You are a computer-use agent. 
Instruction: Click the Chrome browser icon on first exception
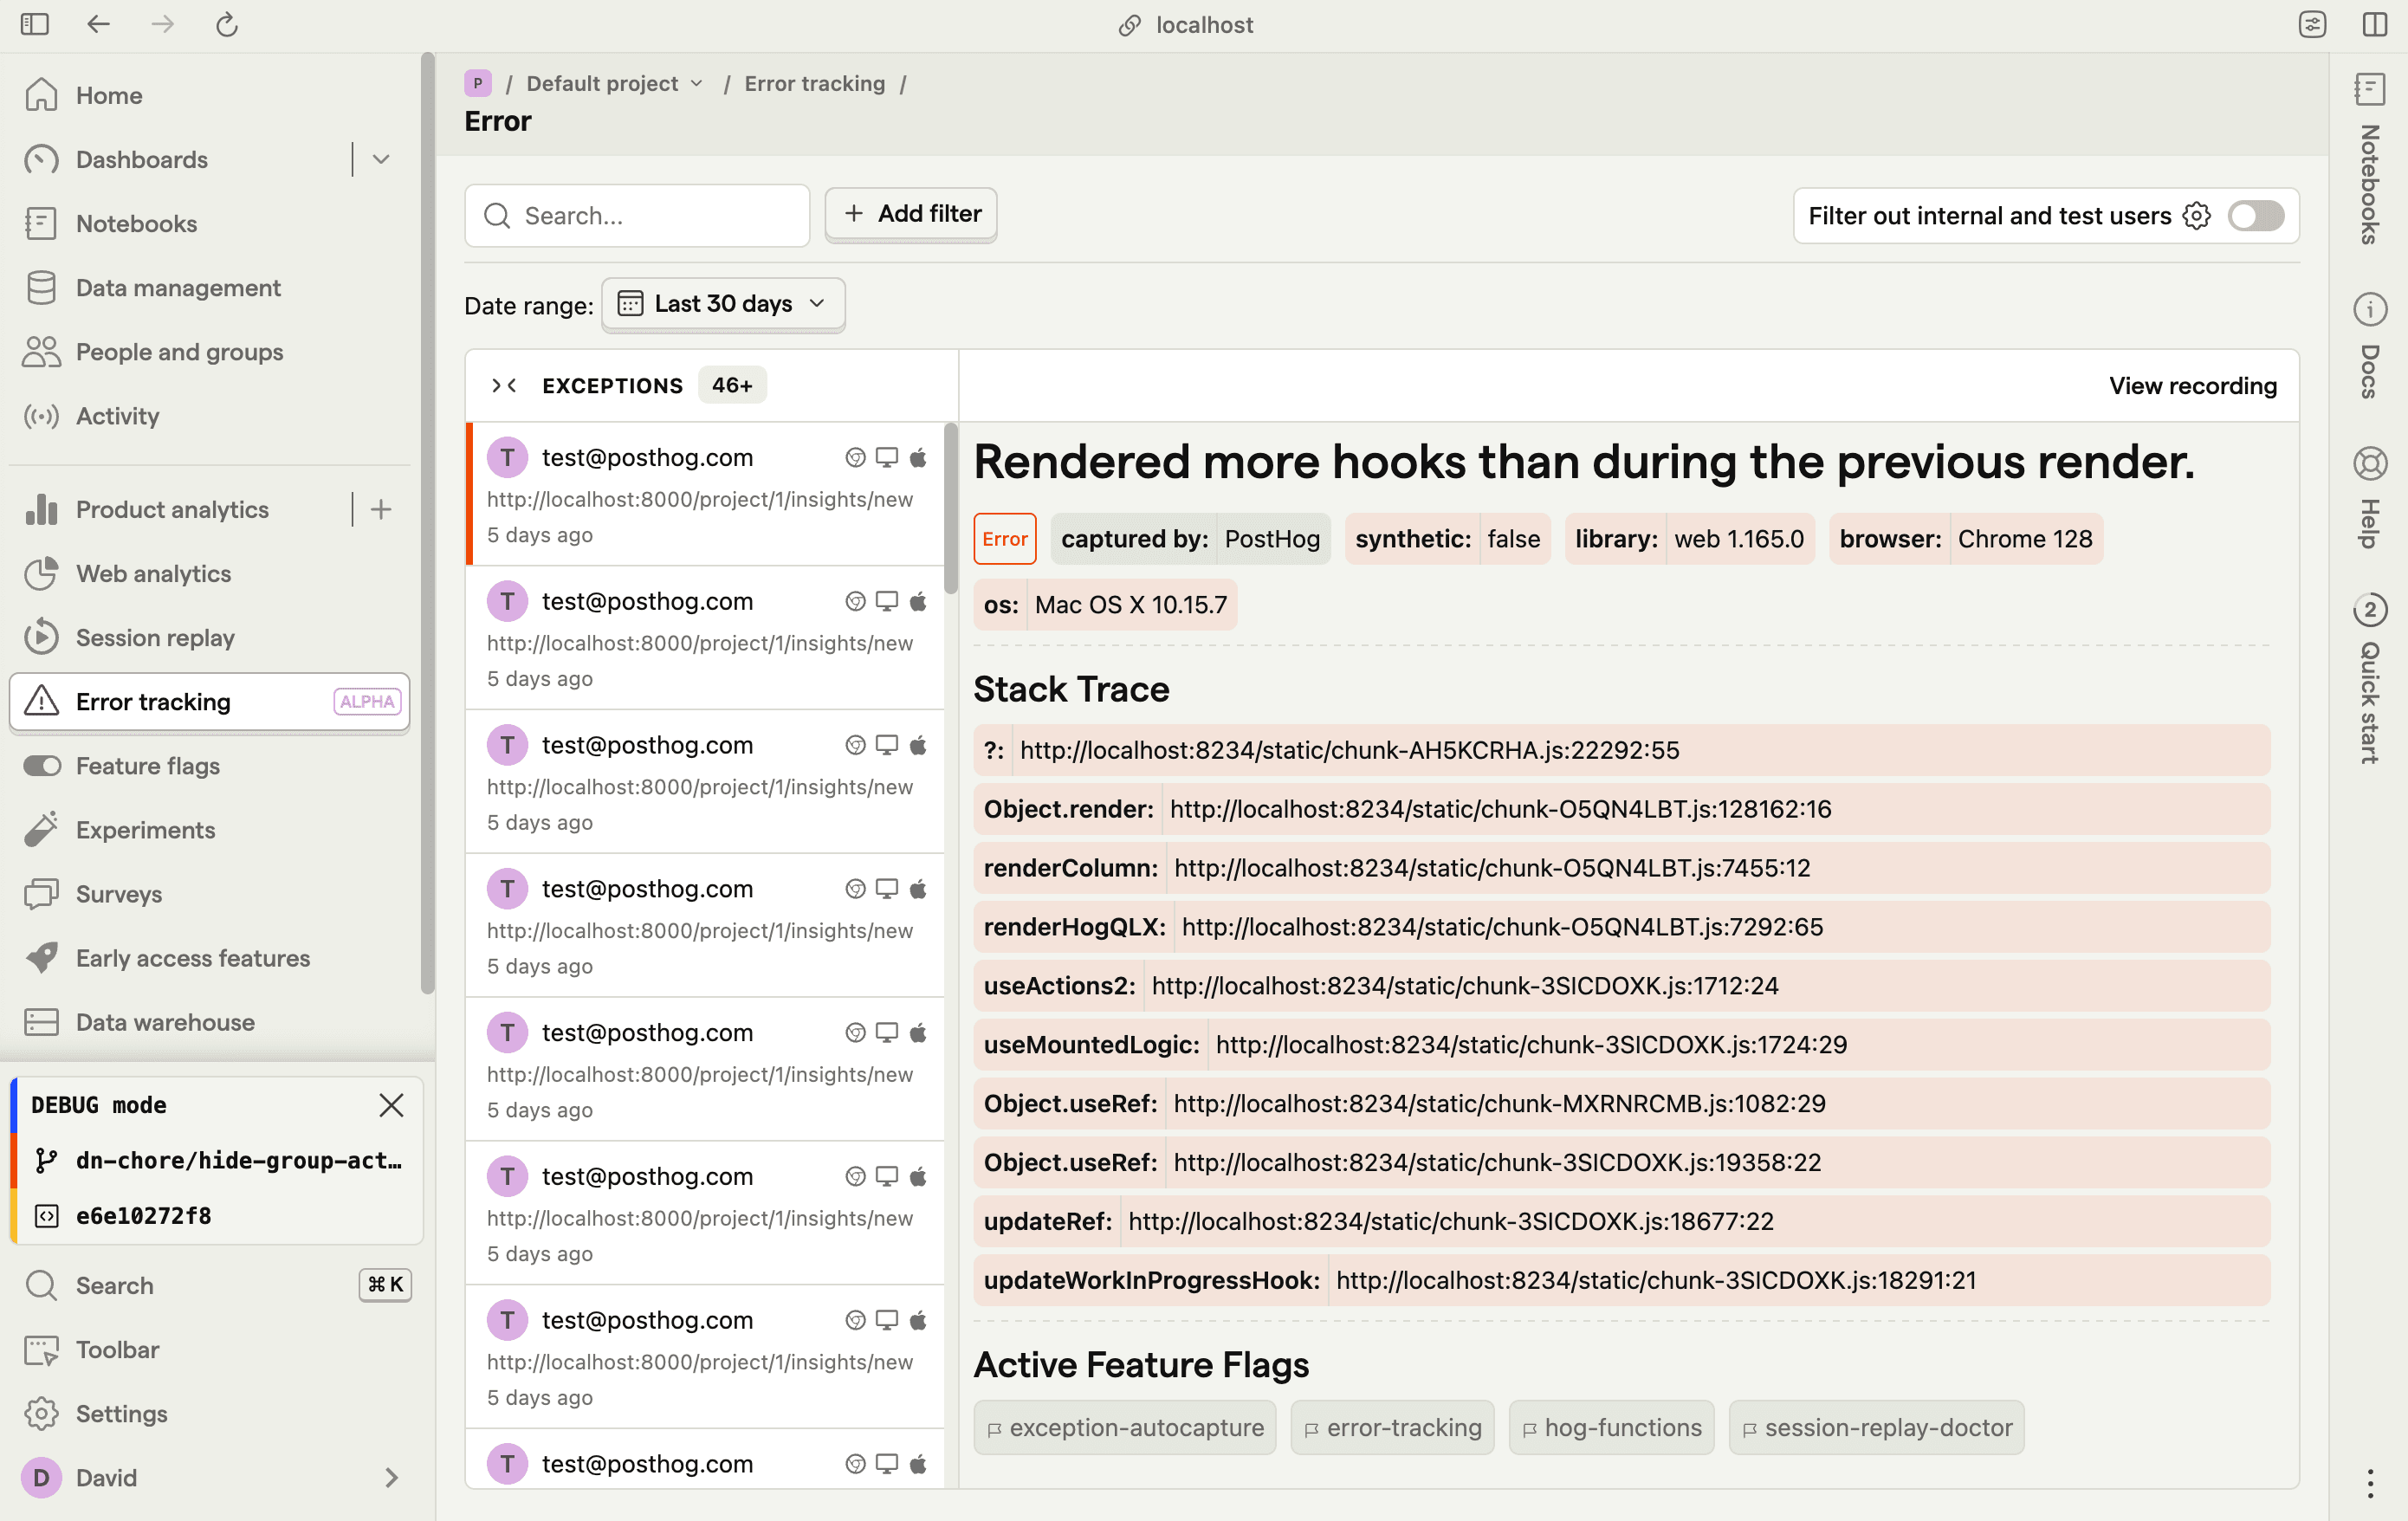[x=855, y=457]
